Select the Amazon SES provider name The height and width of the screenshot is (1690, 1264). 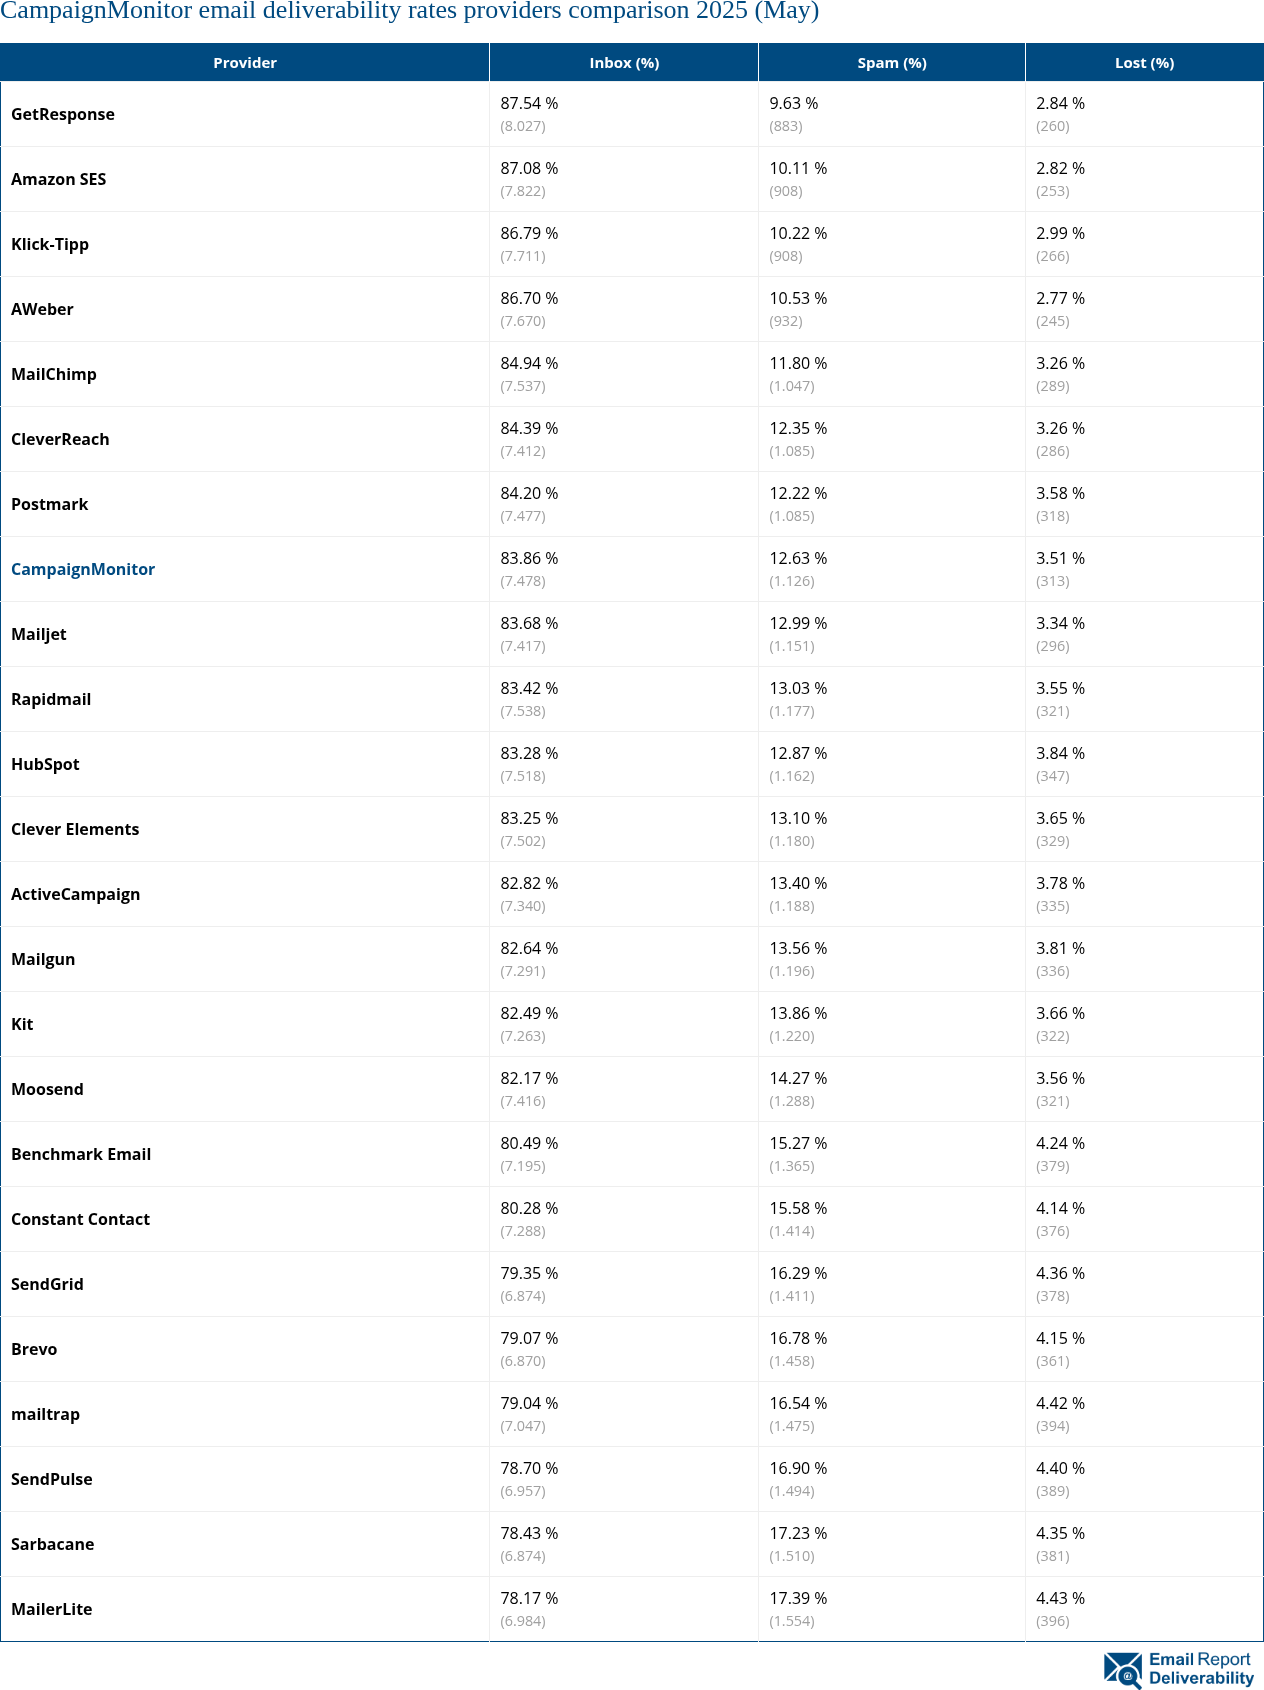tap(59, 179)
